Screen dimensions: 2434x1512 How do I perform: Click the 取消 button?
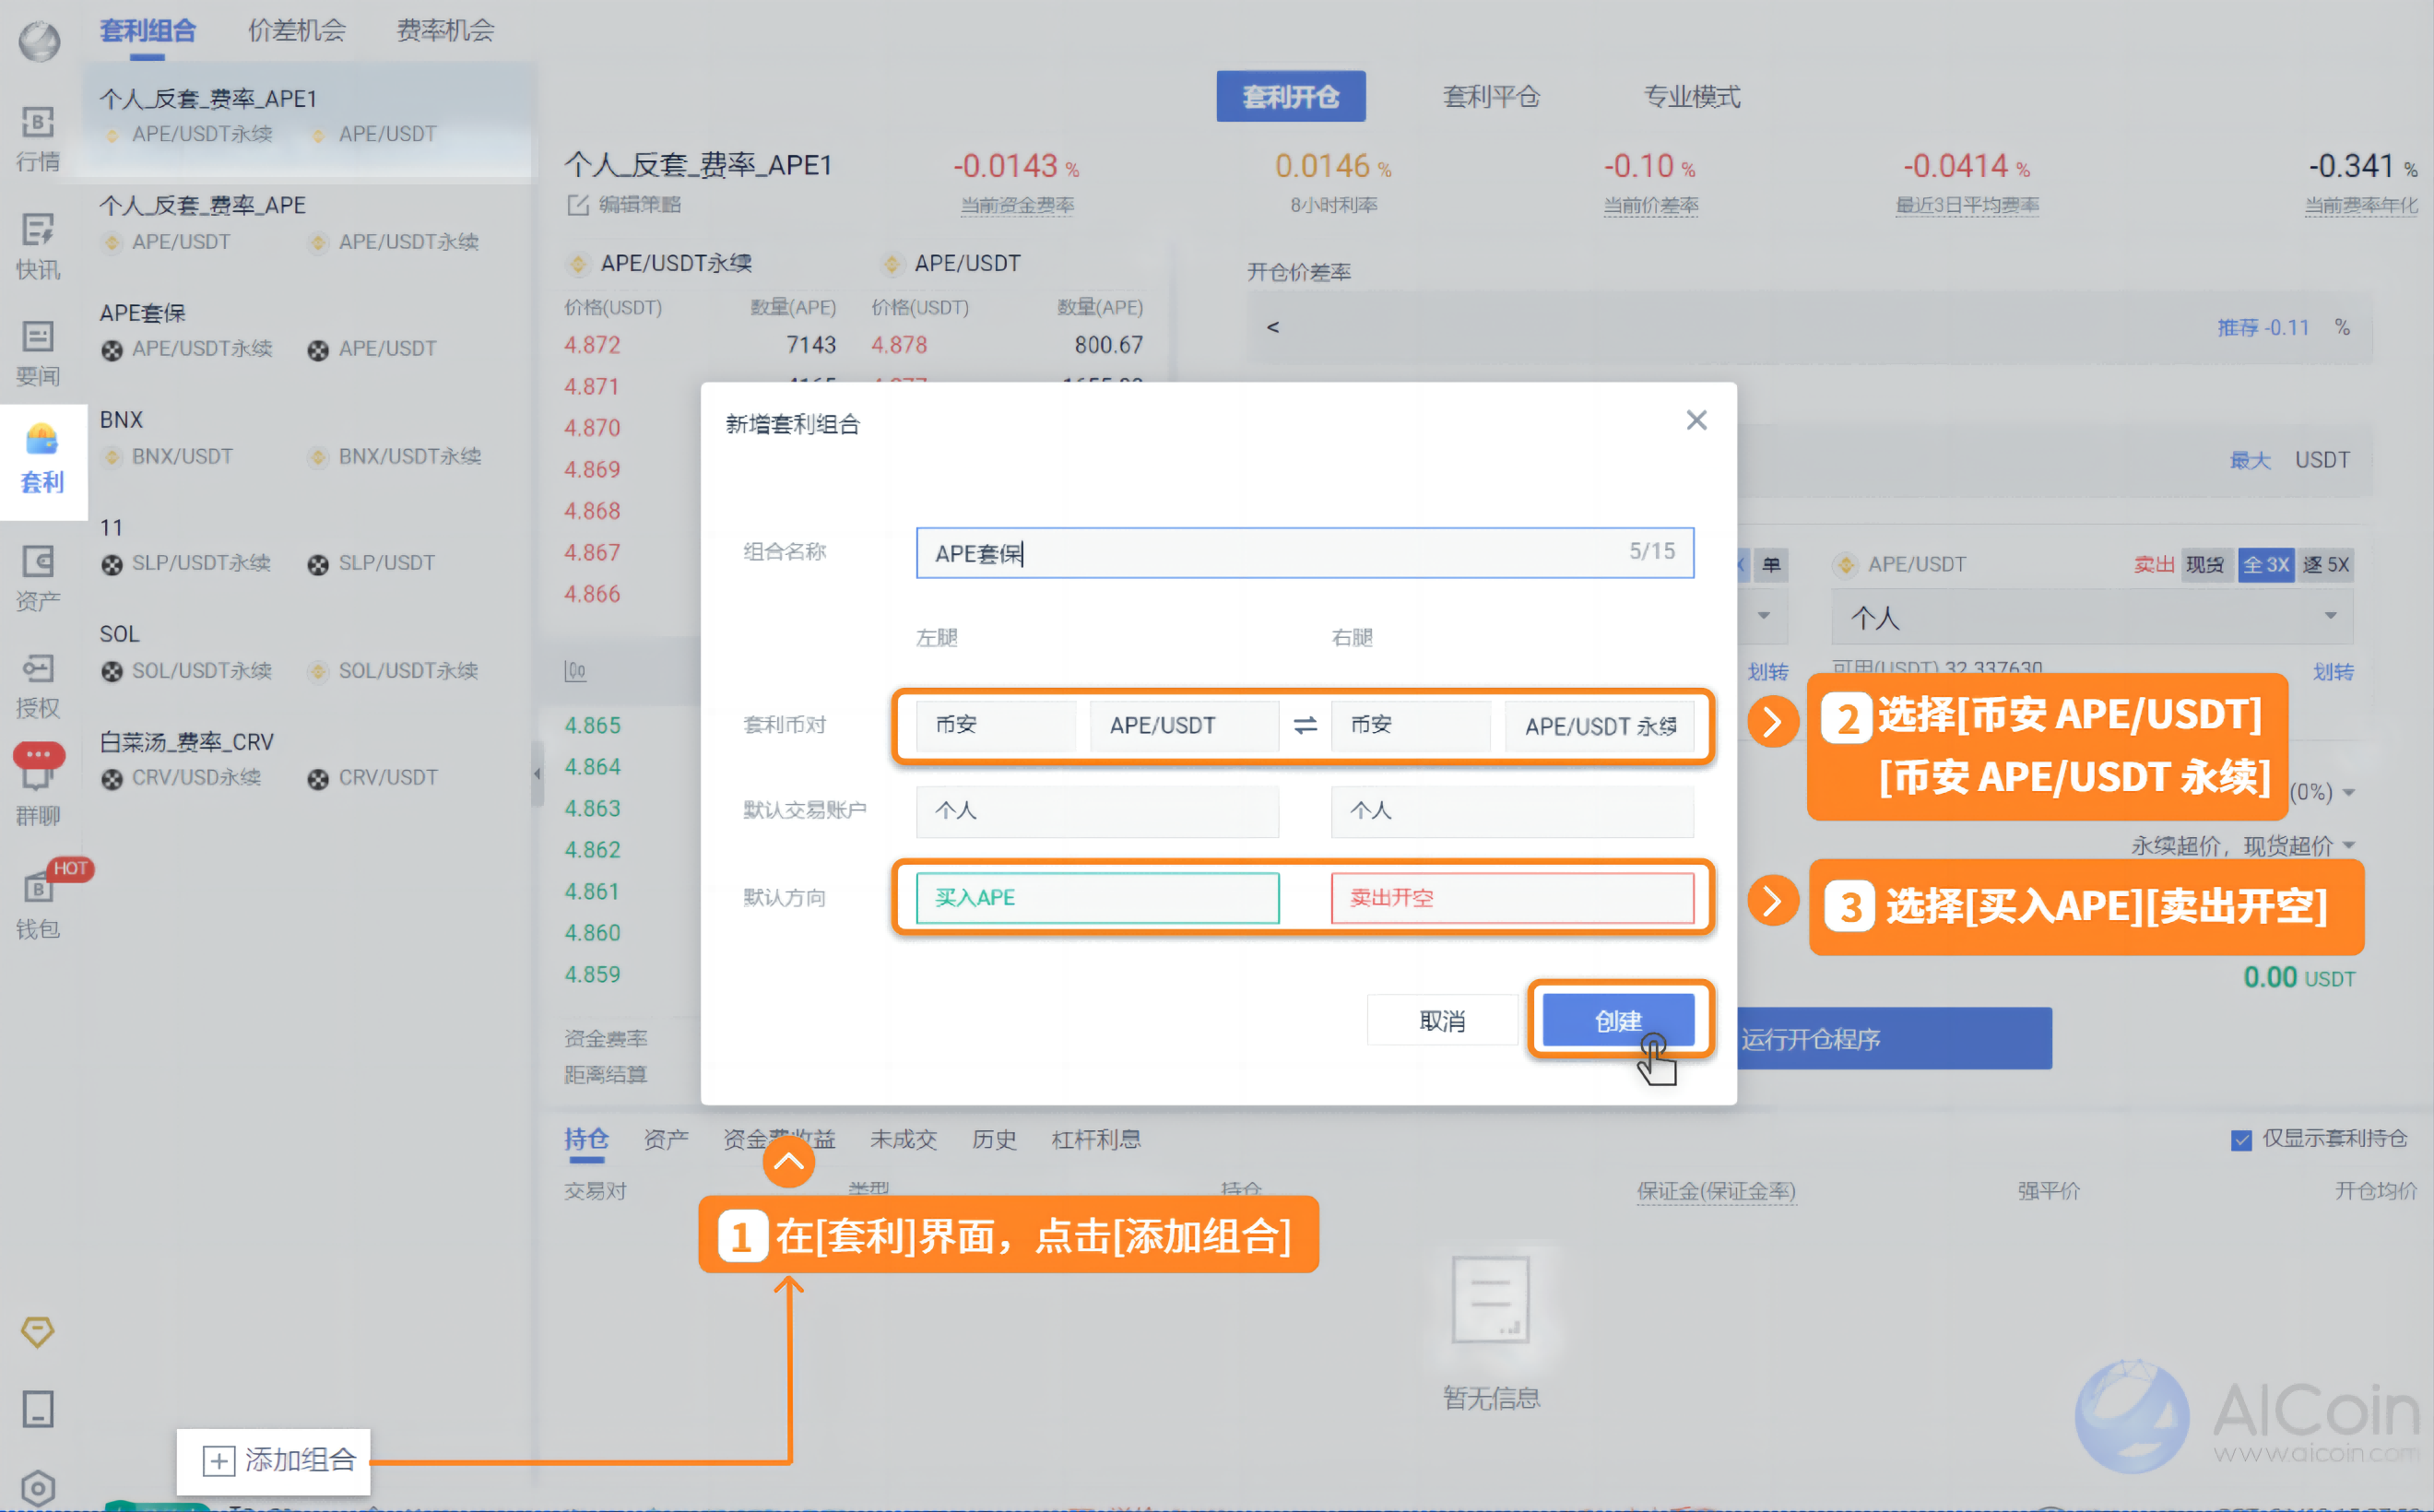tap(1442, 1021)
